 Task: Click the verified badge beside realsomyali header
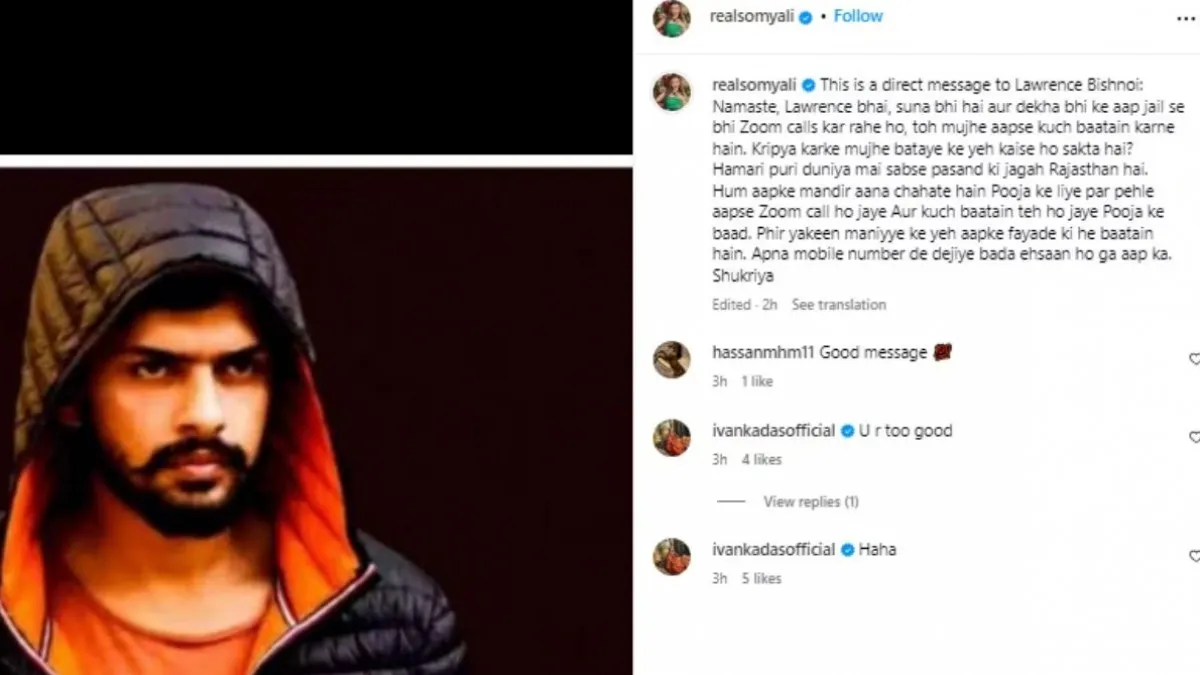(x=805, y=18)
